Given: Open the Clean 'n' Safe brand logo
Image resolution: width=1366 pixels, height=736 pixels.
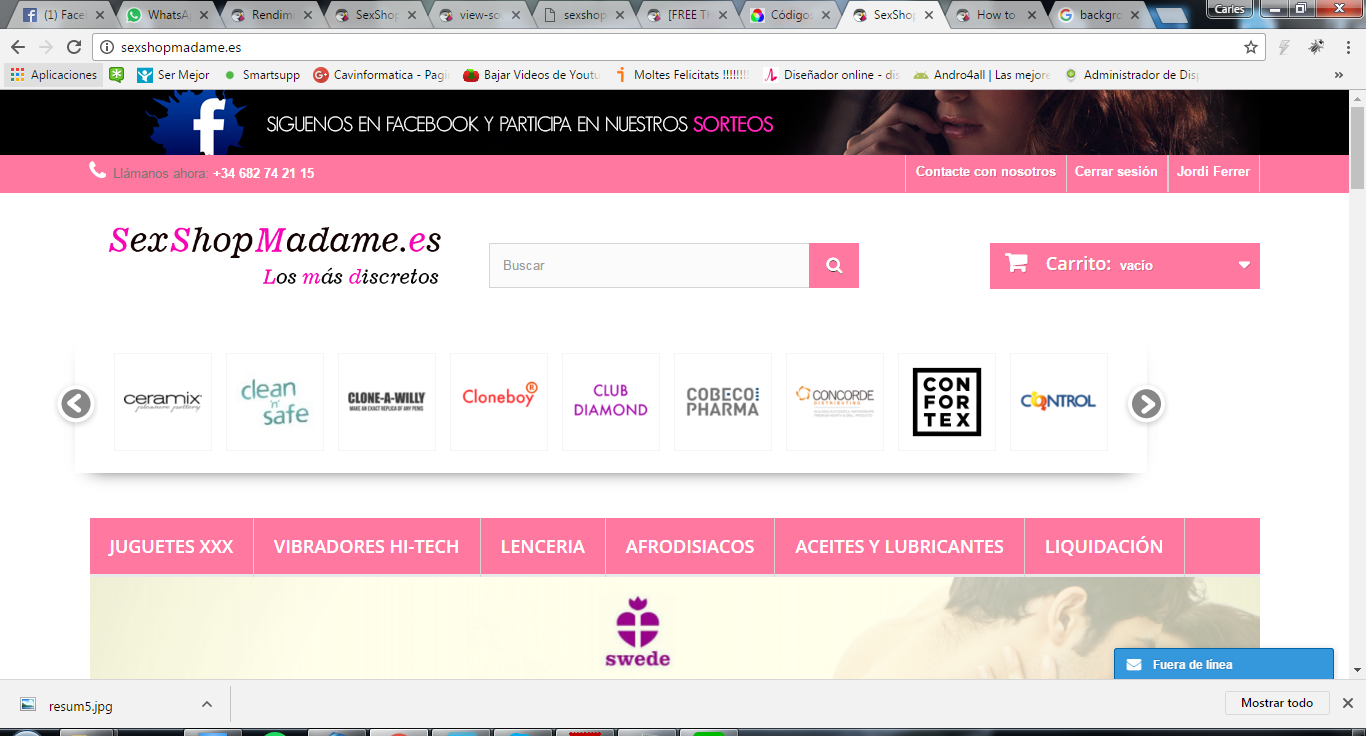Looking at the screenshot, I should coord(275,402).
